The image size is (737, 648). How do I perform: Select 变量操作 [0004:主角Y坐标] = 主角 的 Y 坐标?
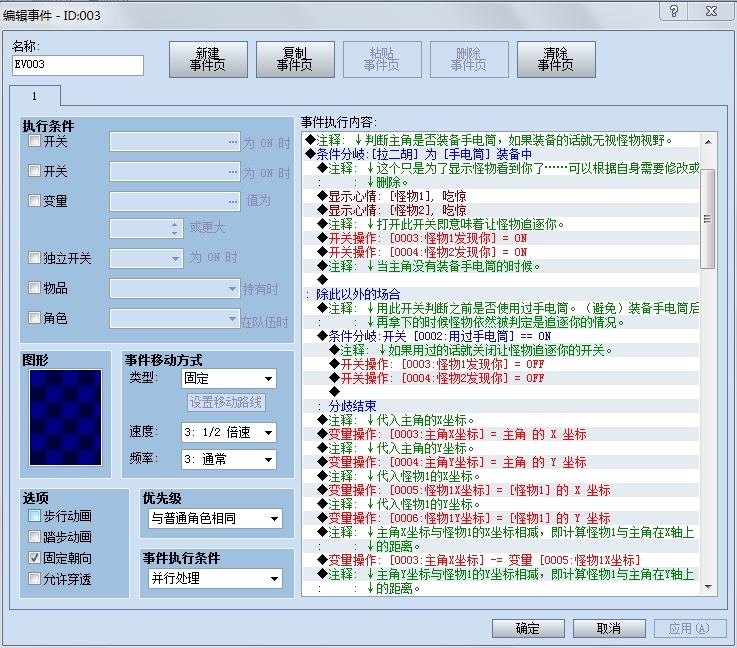(501, 462)
